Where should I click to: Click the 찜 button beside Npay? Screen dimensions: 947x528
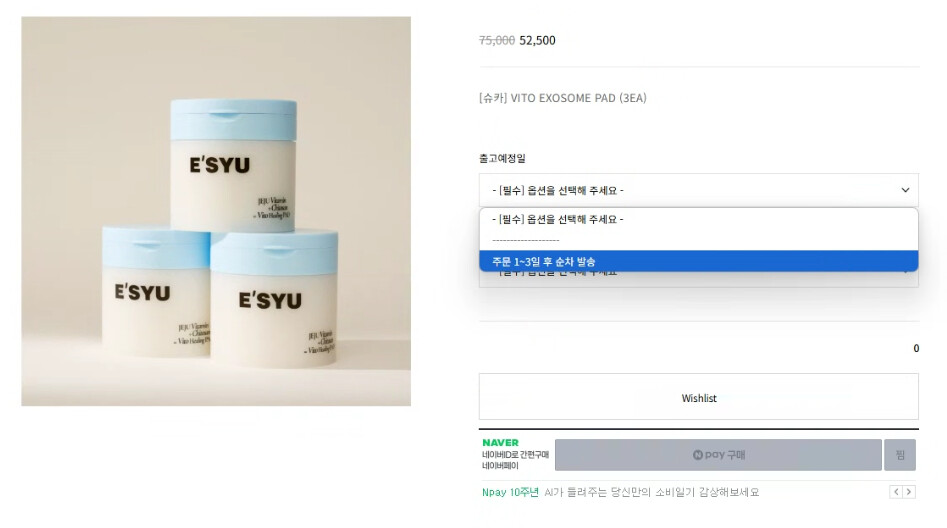(900, 454)
